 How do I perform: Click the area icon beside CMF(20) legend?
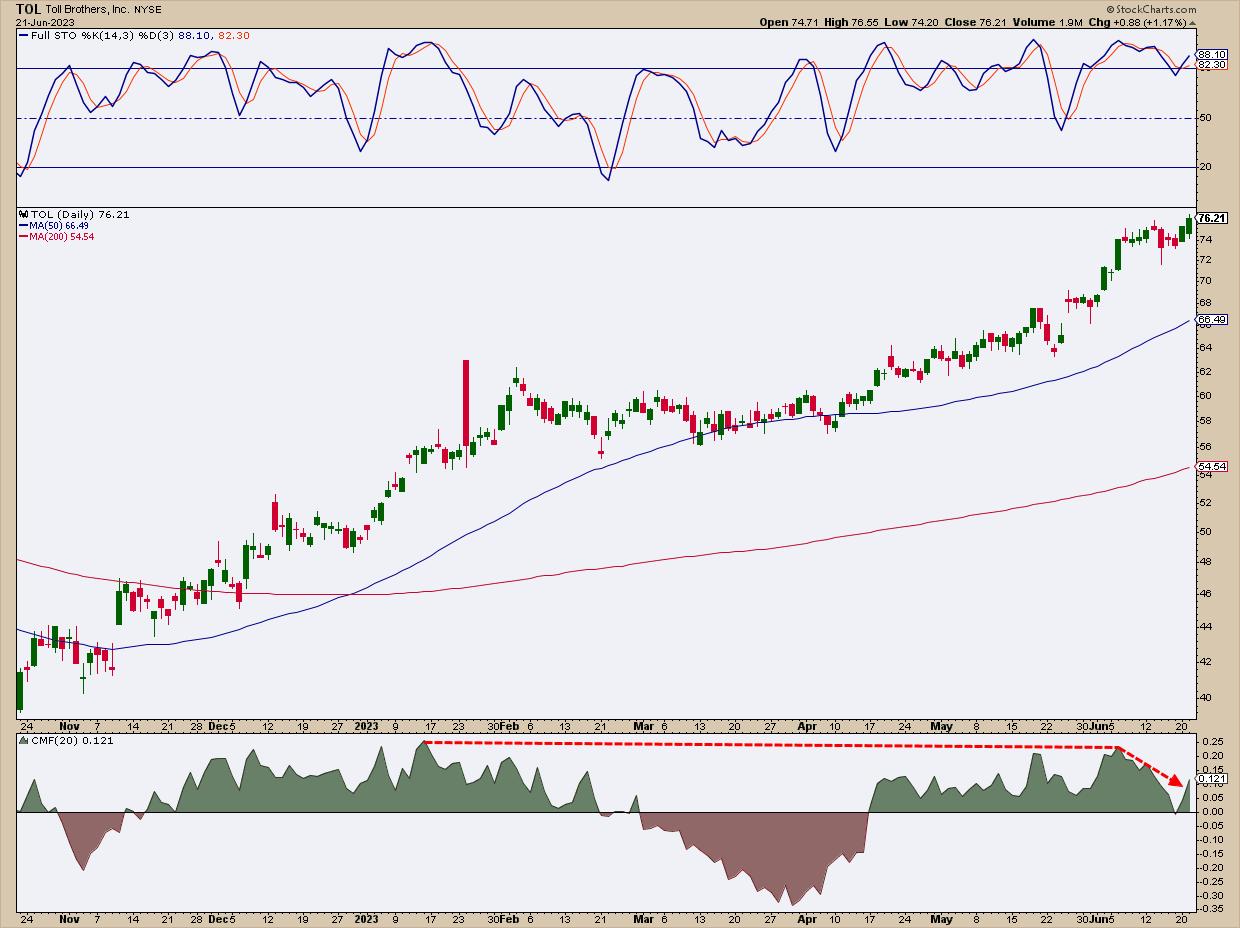coord(23,739)
